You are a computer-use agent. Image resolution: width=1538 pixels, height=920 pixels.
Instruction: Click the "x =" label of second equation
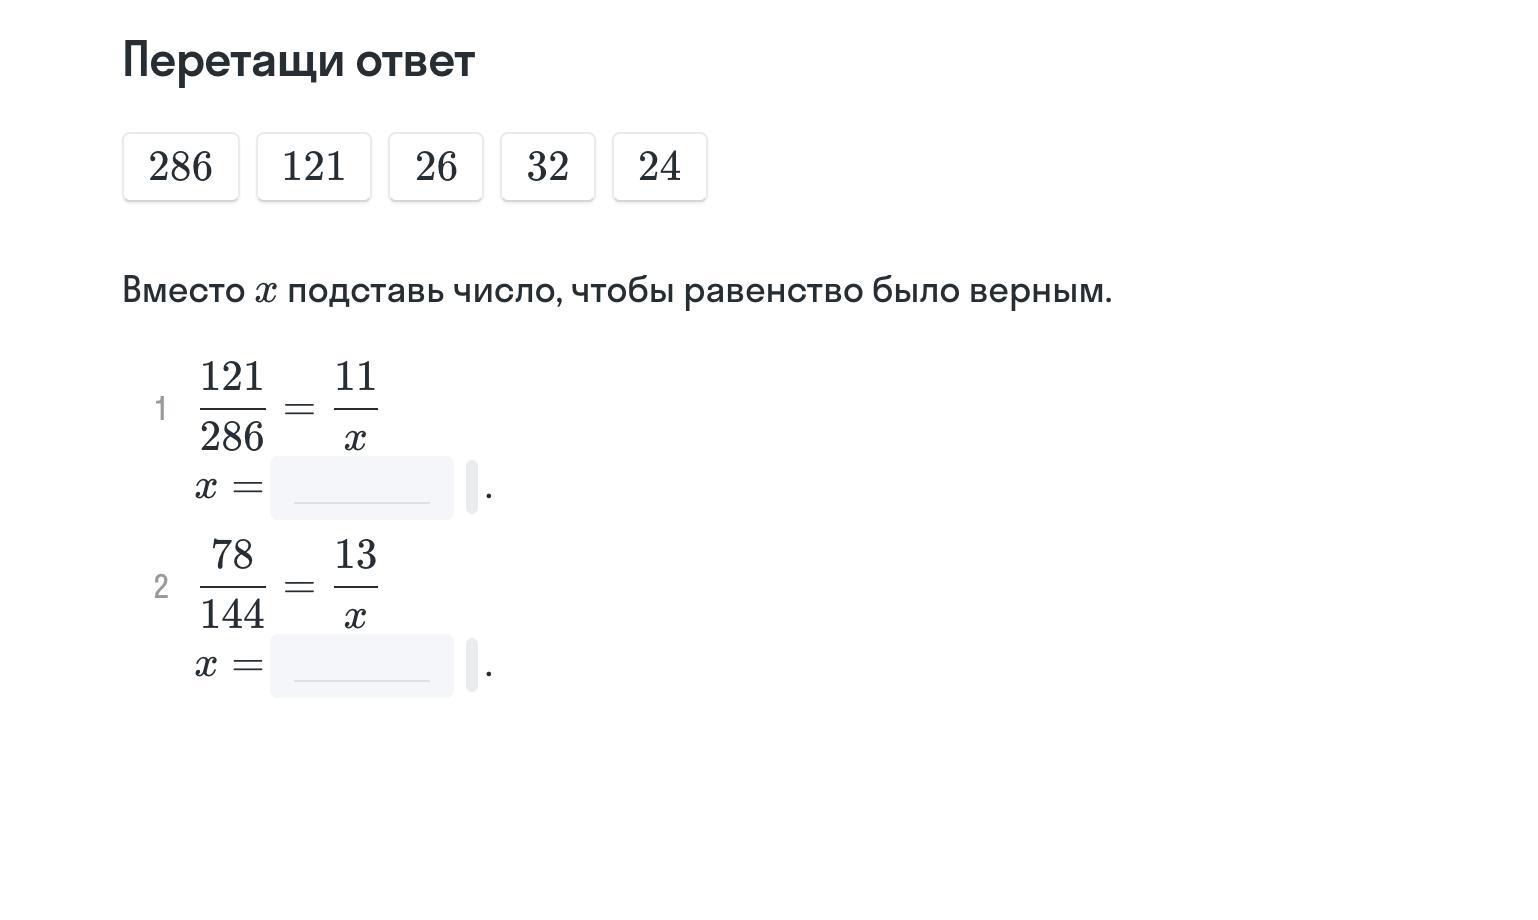coord(229,666)
